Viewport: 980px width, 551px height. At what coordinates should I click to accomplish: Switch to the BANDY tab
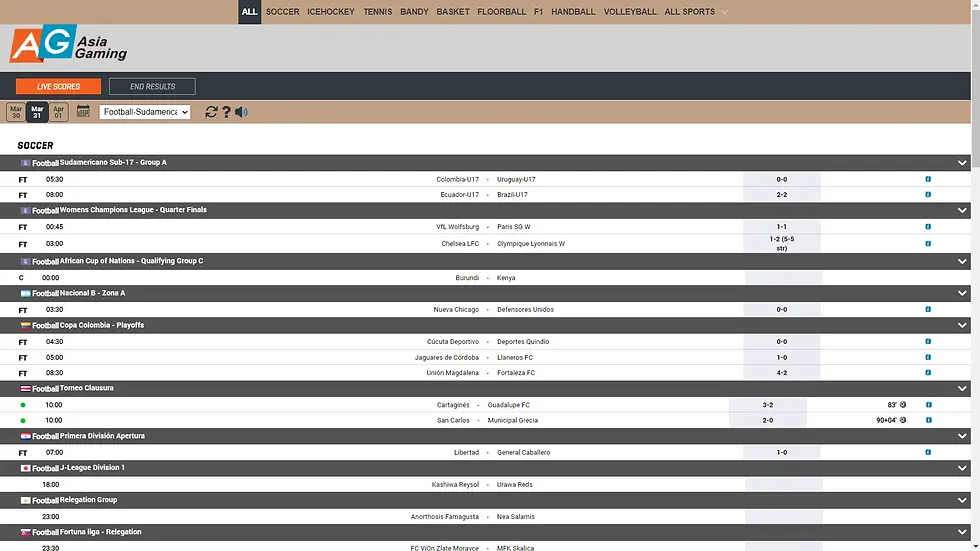click(414, 12)
